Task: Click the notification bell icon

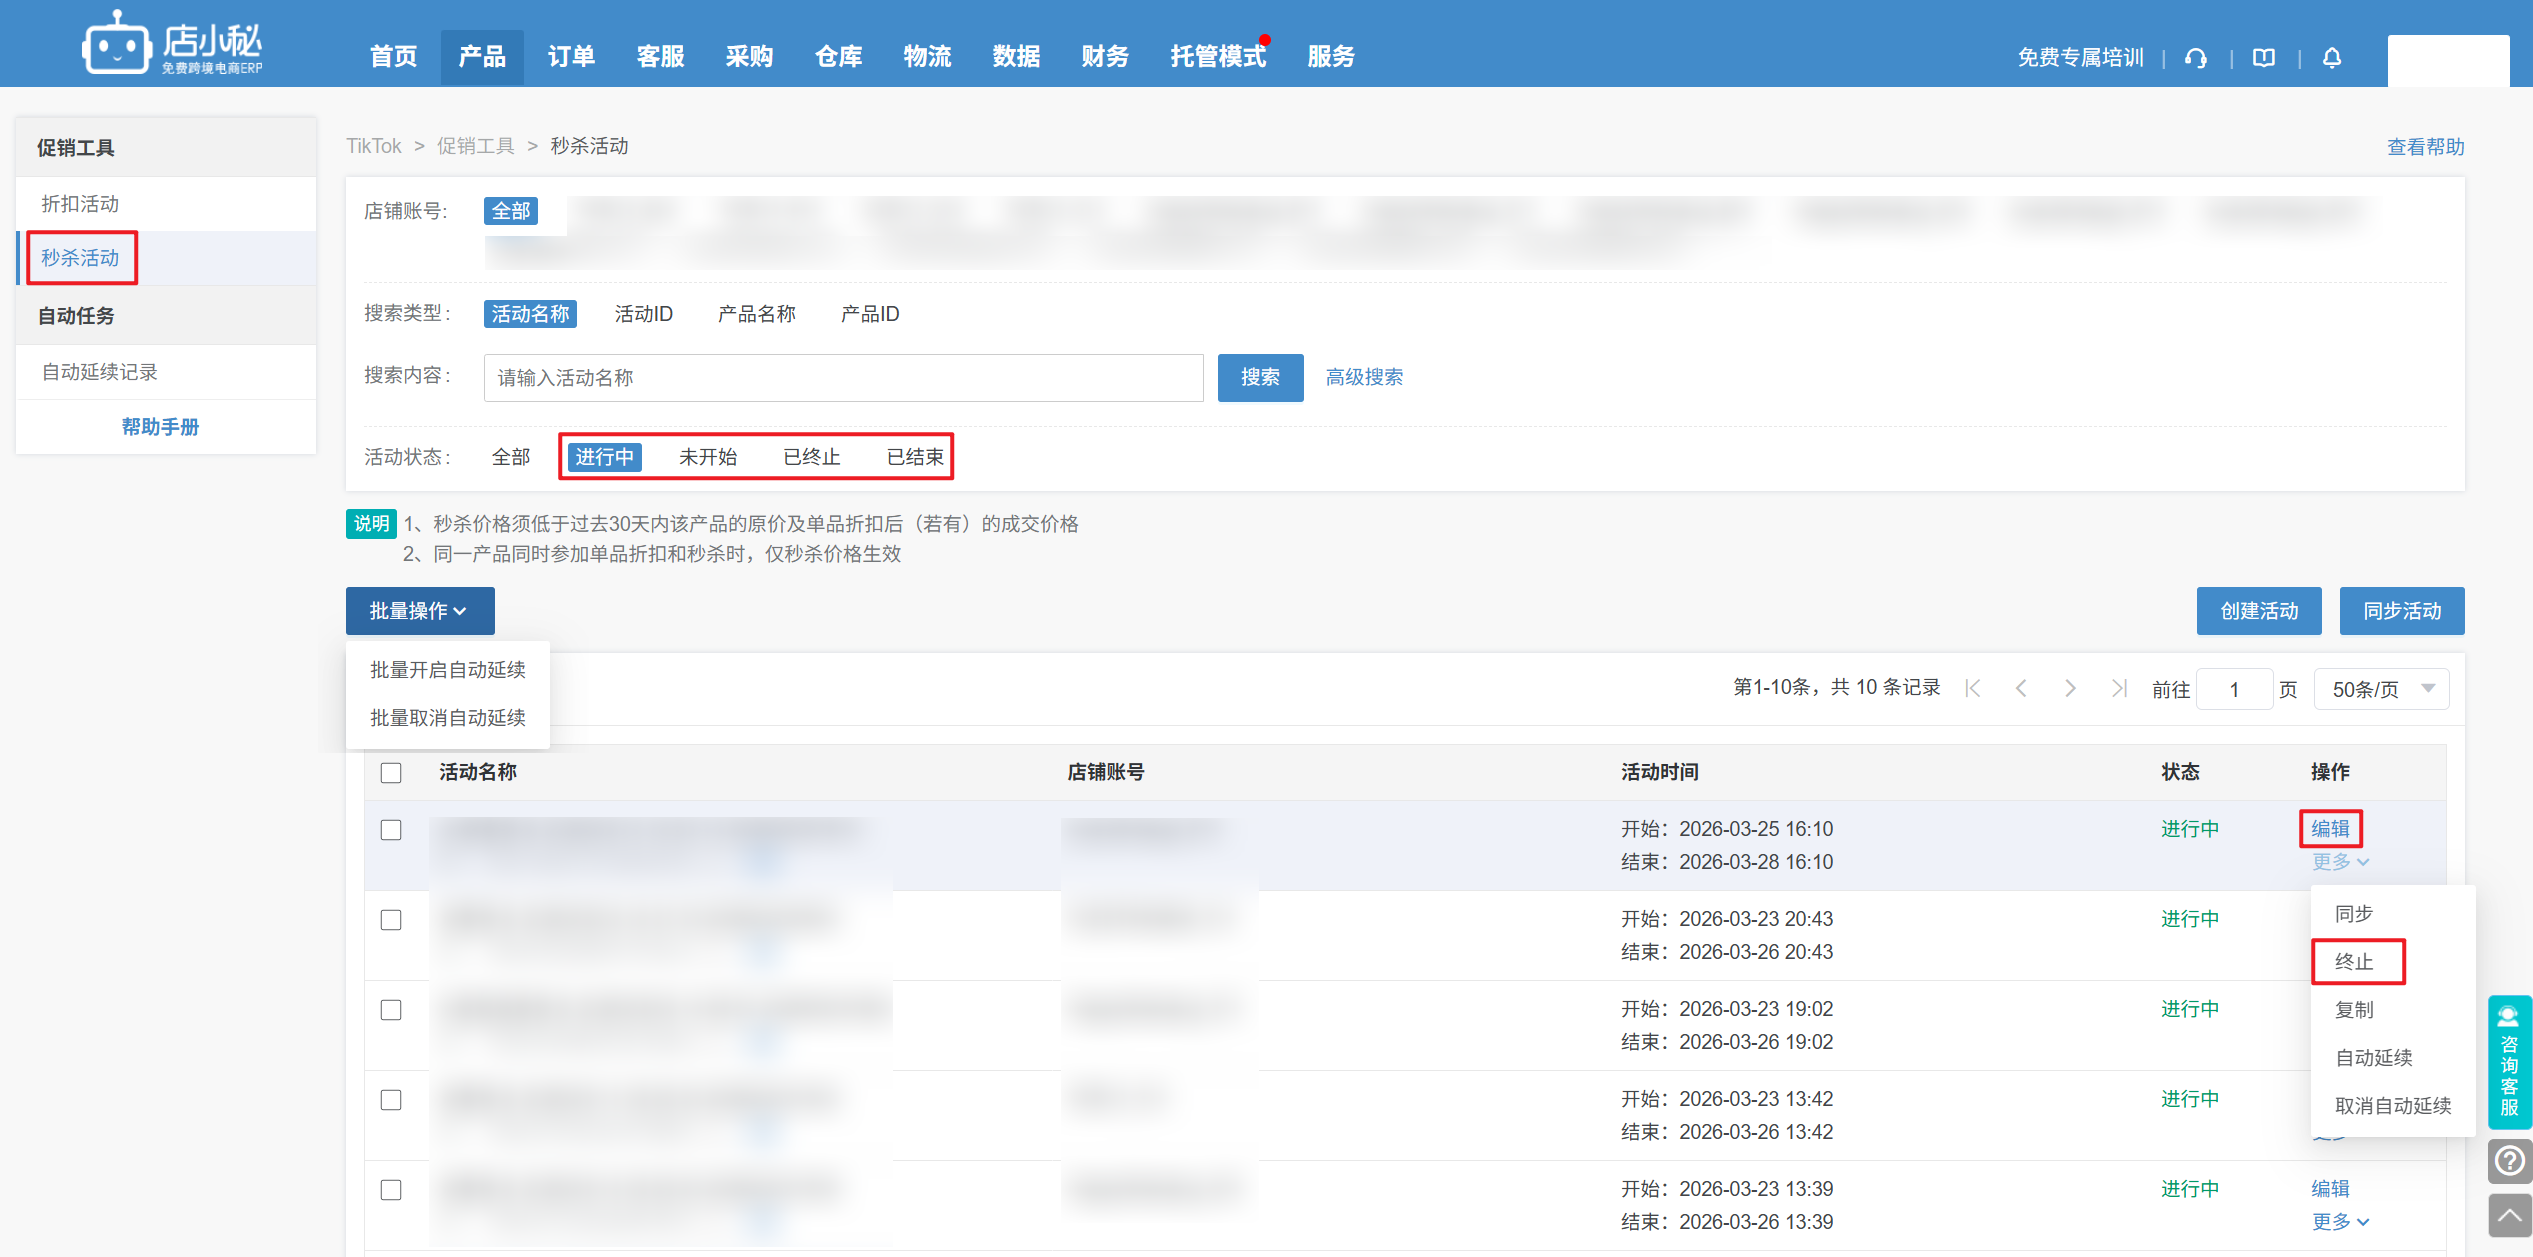Action: pos(2332,58)
